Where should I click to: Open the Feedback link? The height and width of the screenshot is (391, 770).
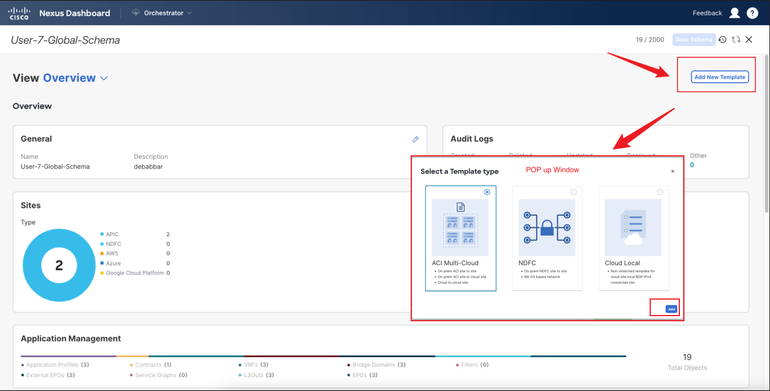pos(707,13)
